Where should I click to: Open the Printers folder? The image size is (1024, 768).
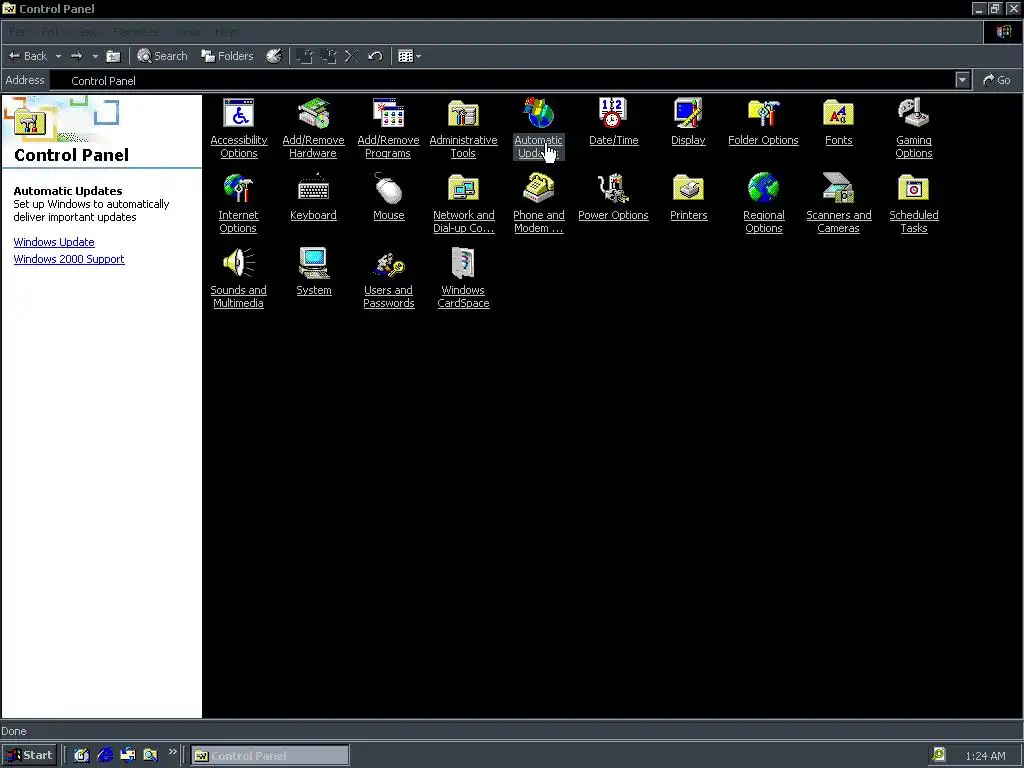pyautogui.click(x=688, y=197)
